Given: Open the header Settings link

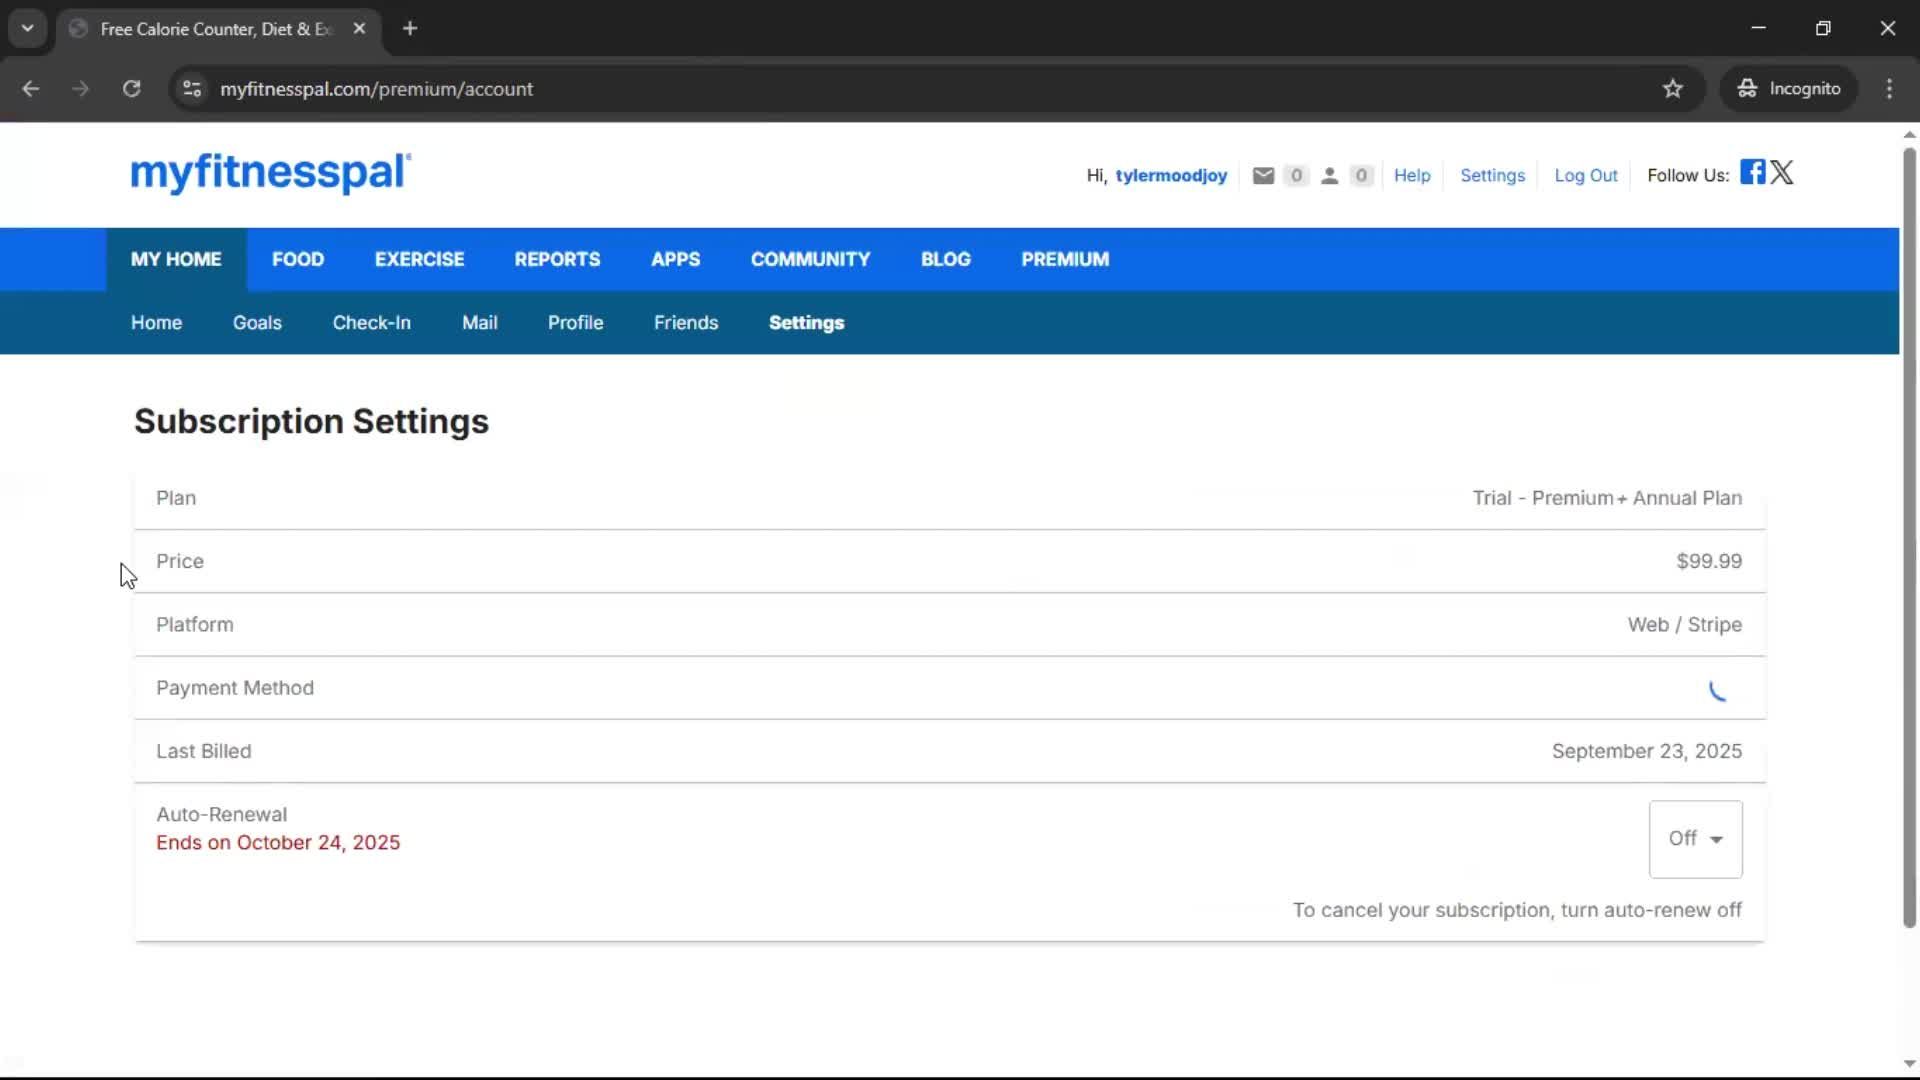Looking at the screenshot, I should 1492,176.
